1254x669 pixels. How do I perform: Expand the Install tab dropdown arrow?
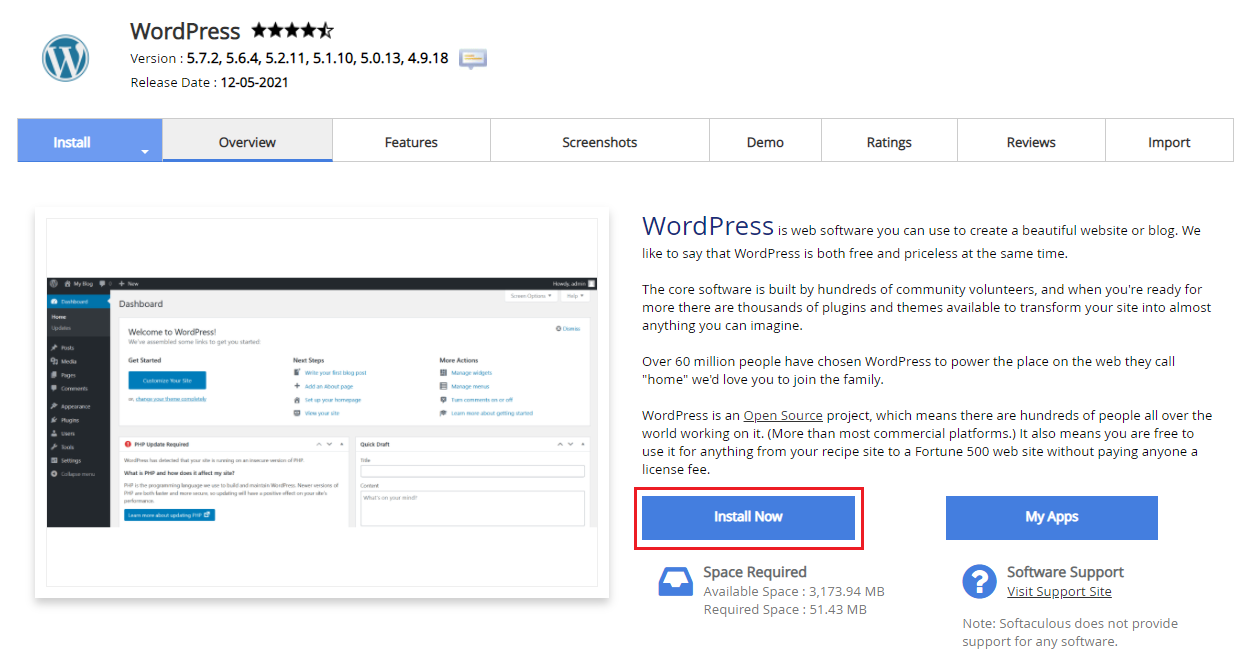coord(145,152)
